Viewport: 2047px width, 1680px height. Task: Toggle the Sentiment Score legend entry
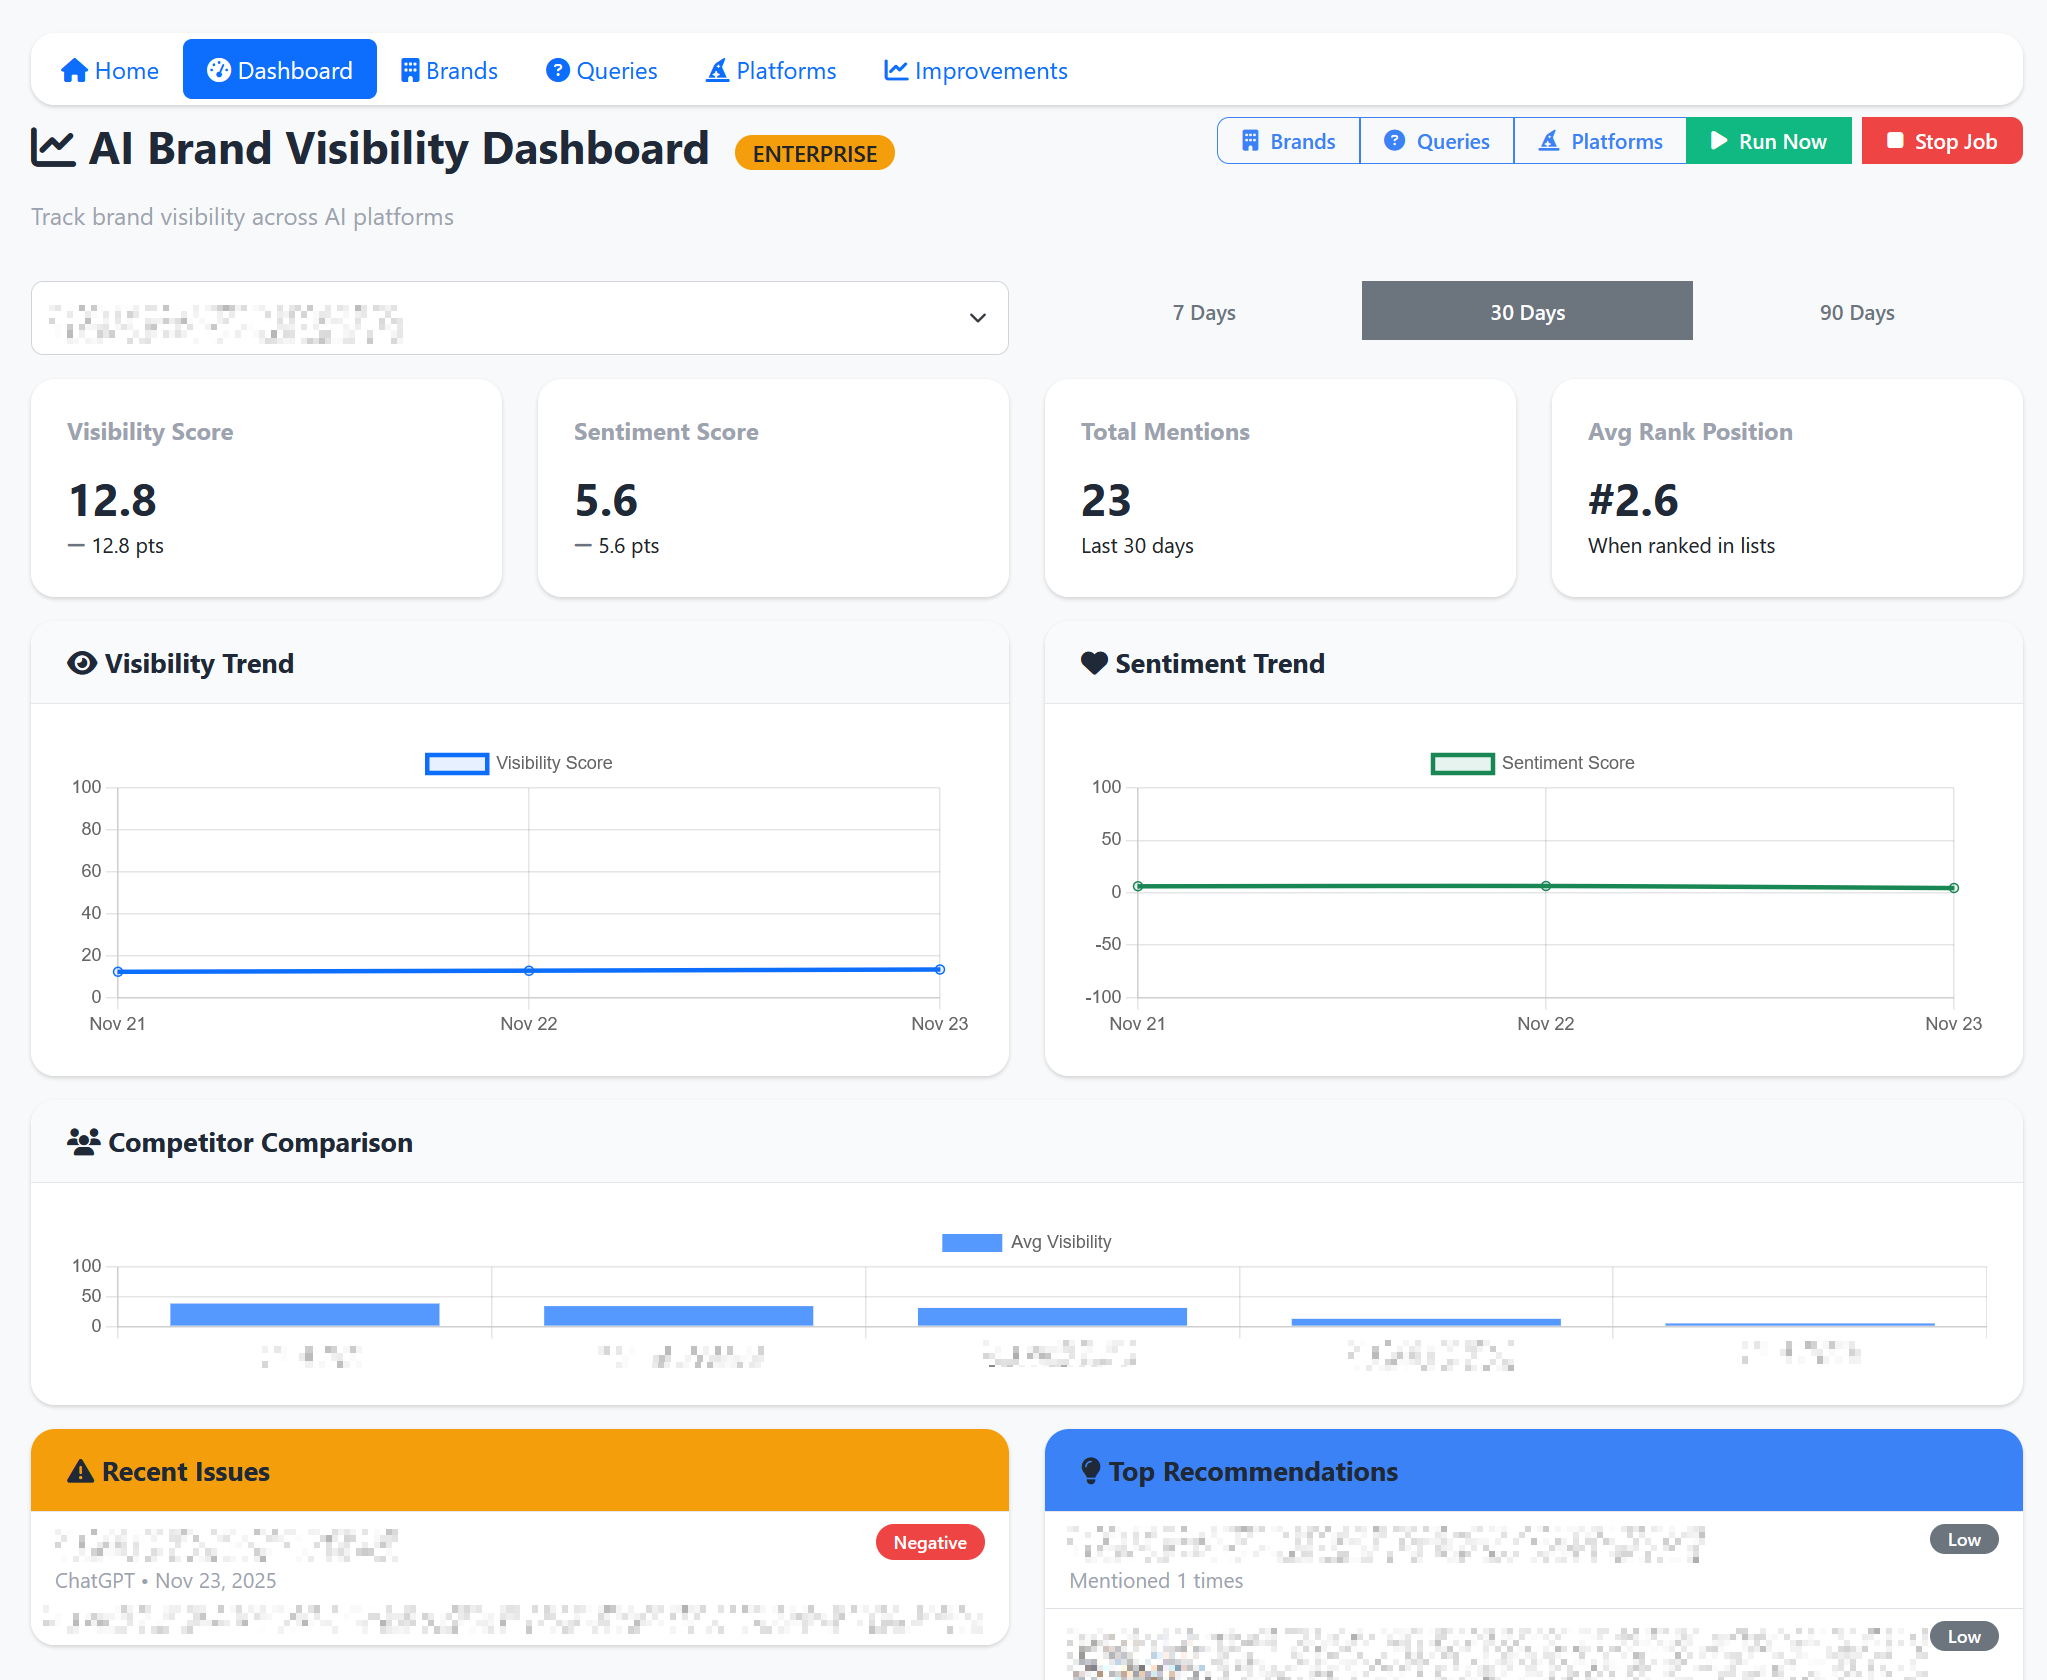click(x=1534, y=762)
